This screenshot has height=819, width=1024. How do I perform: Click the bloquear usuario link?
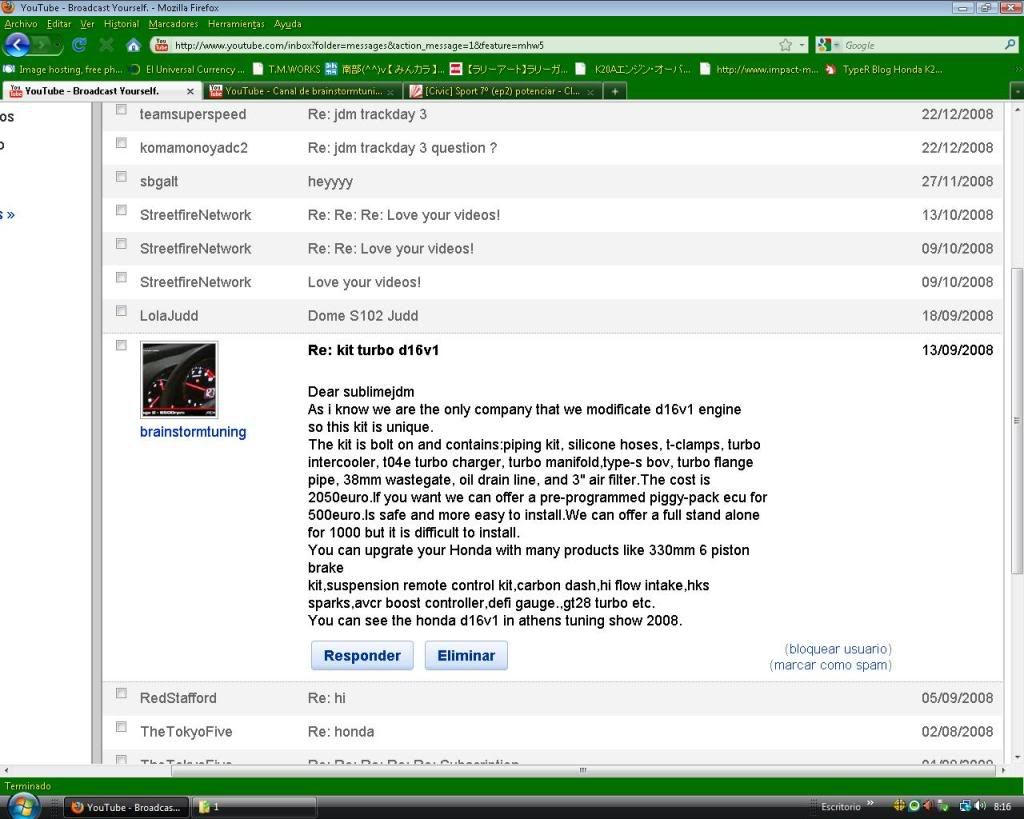(x=838, y=649)
